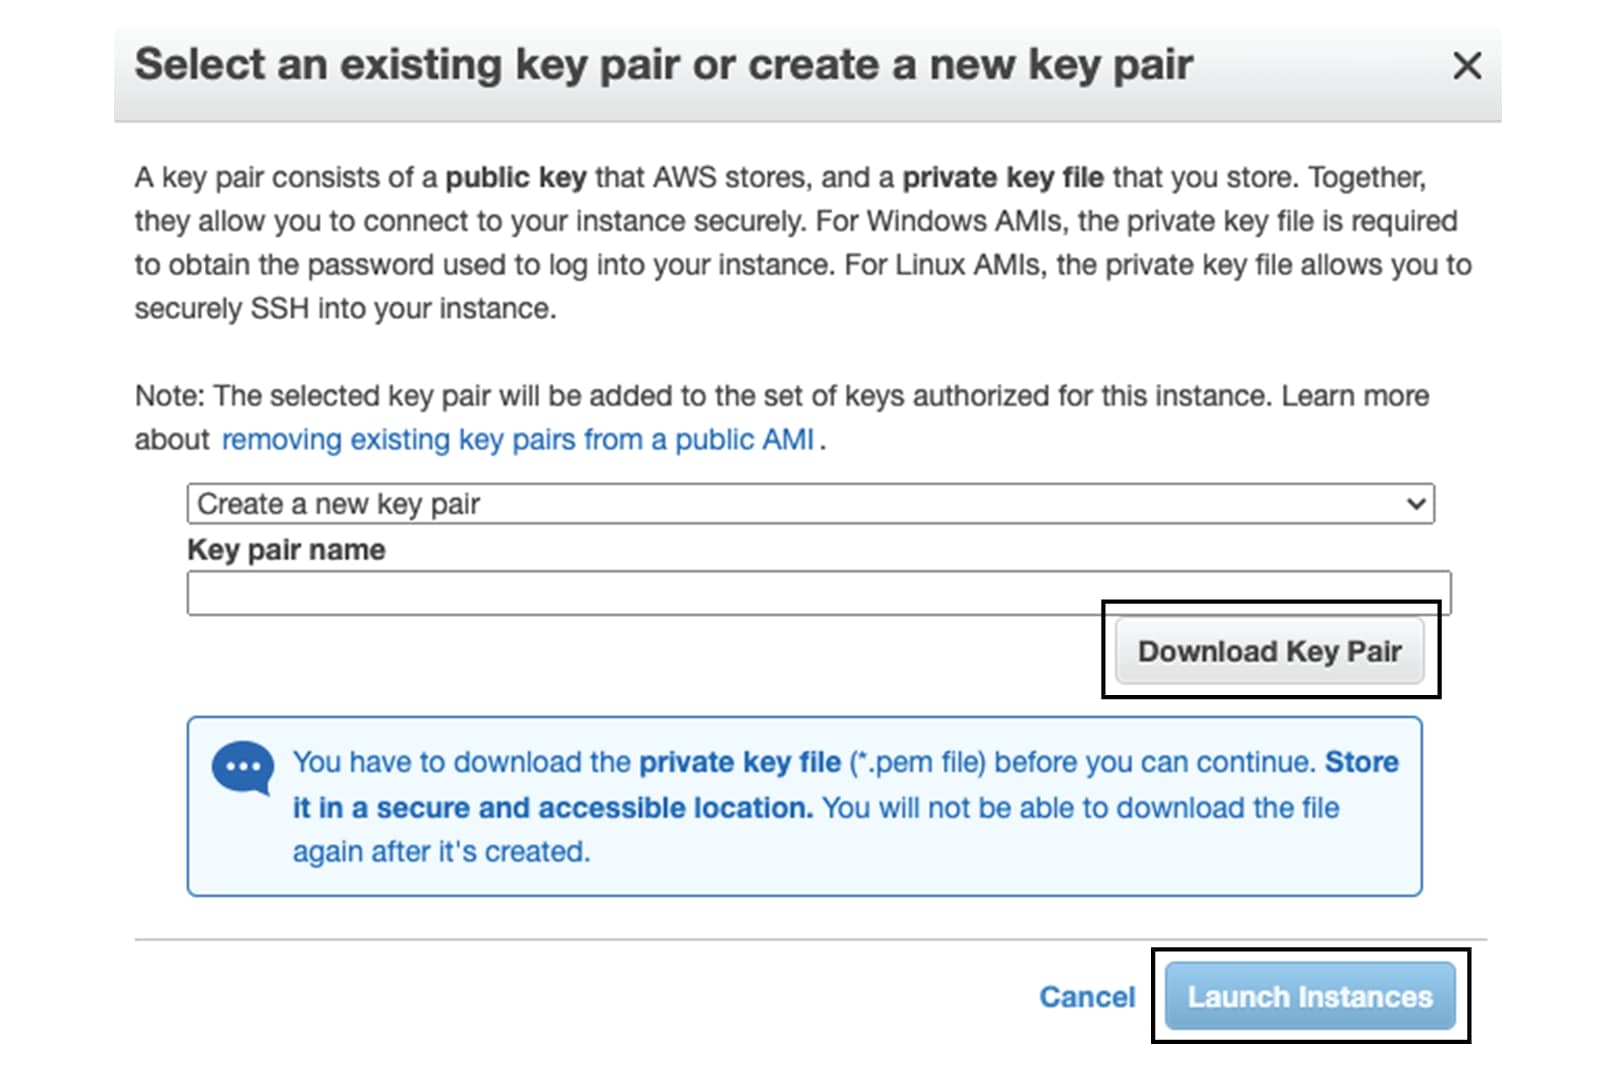The width and height of the screenshot is (1616, 1080).
Task: Click bold 'Store it in a secure' text
Action: (845, 785)
